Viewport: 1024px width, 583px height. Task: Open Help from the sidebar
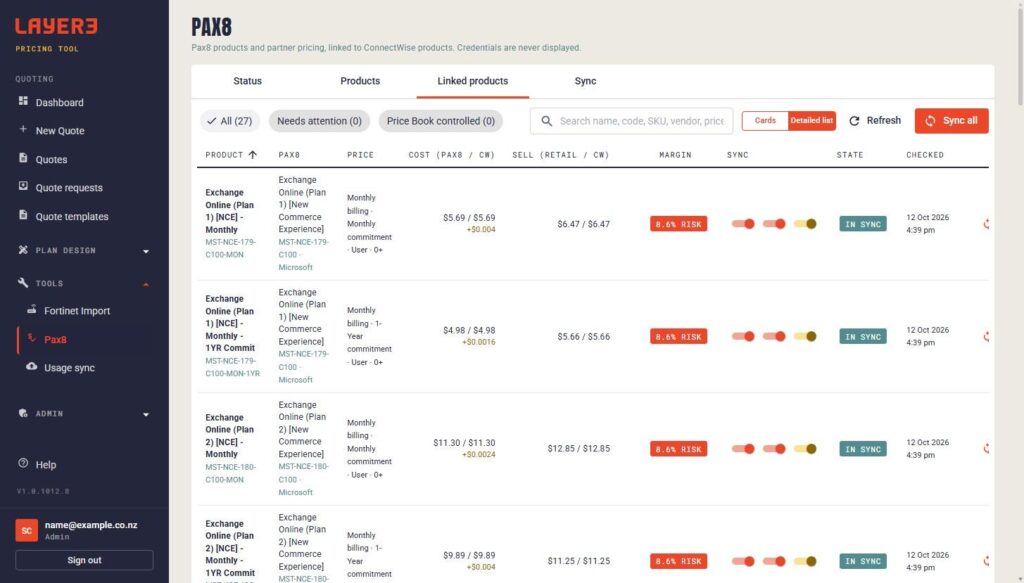point(46,464)
